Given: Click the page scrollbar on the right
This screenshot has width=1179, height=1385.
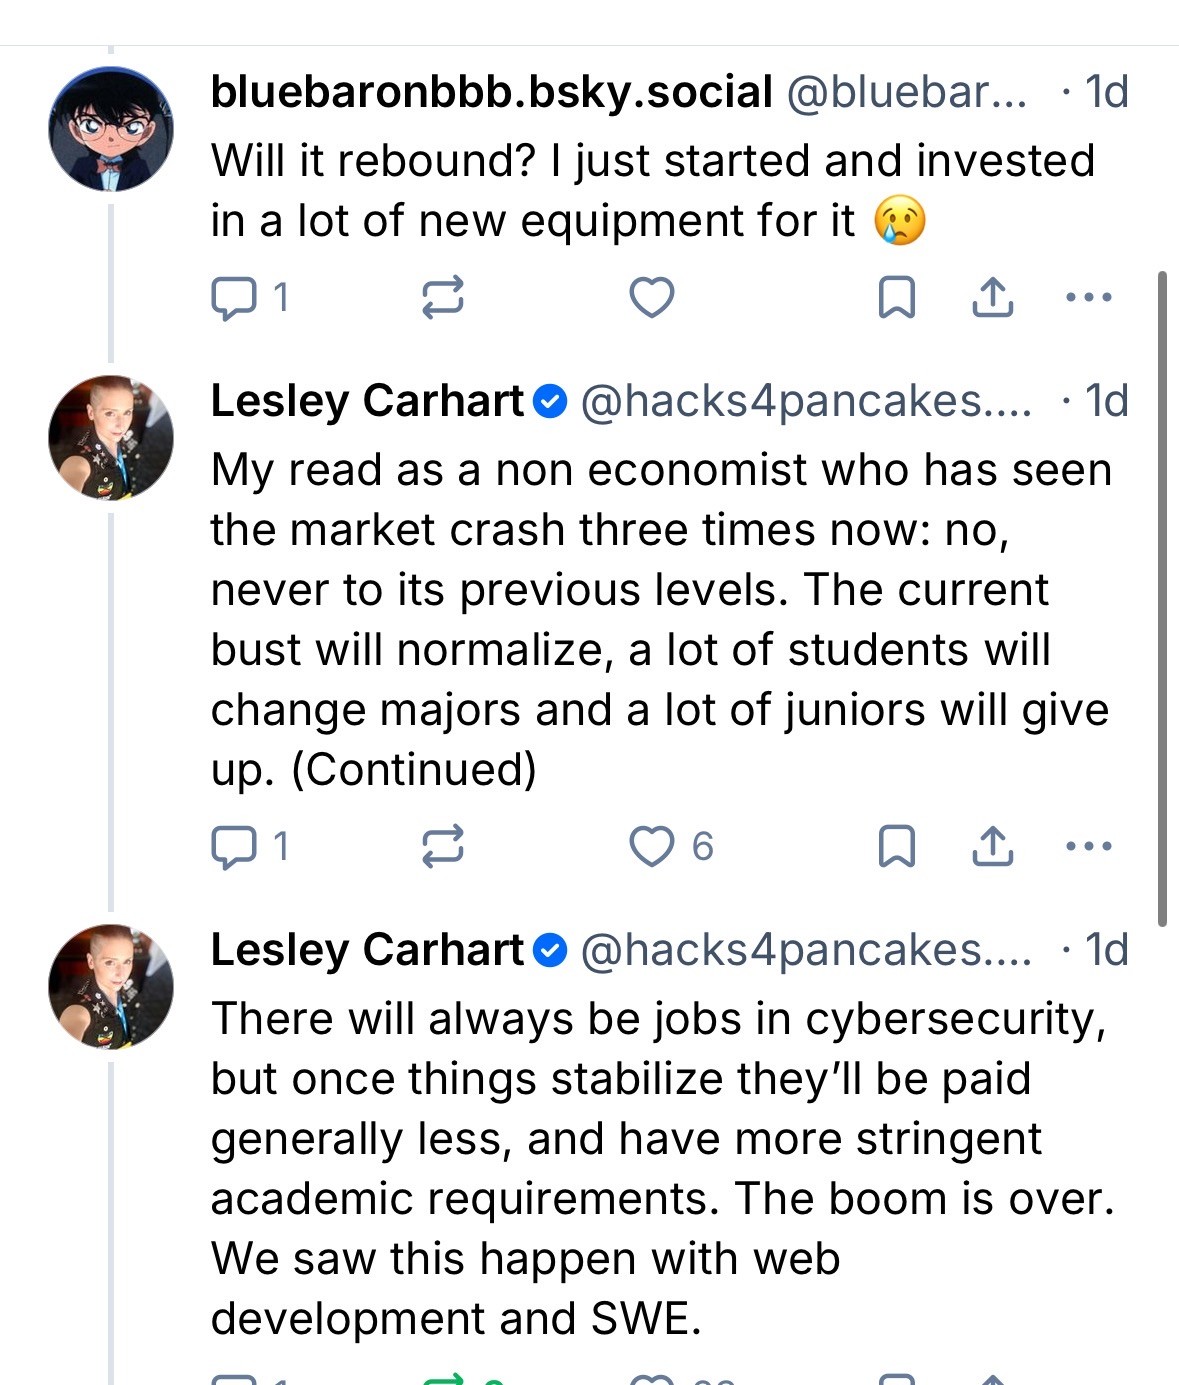Looking at the screenshot, I should point(1161,600).
